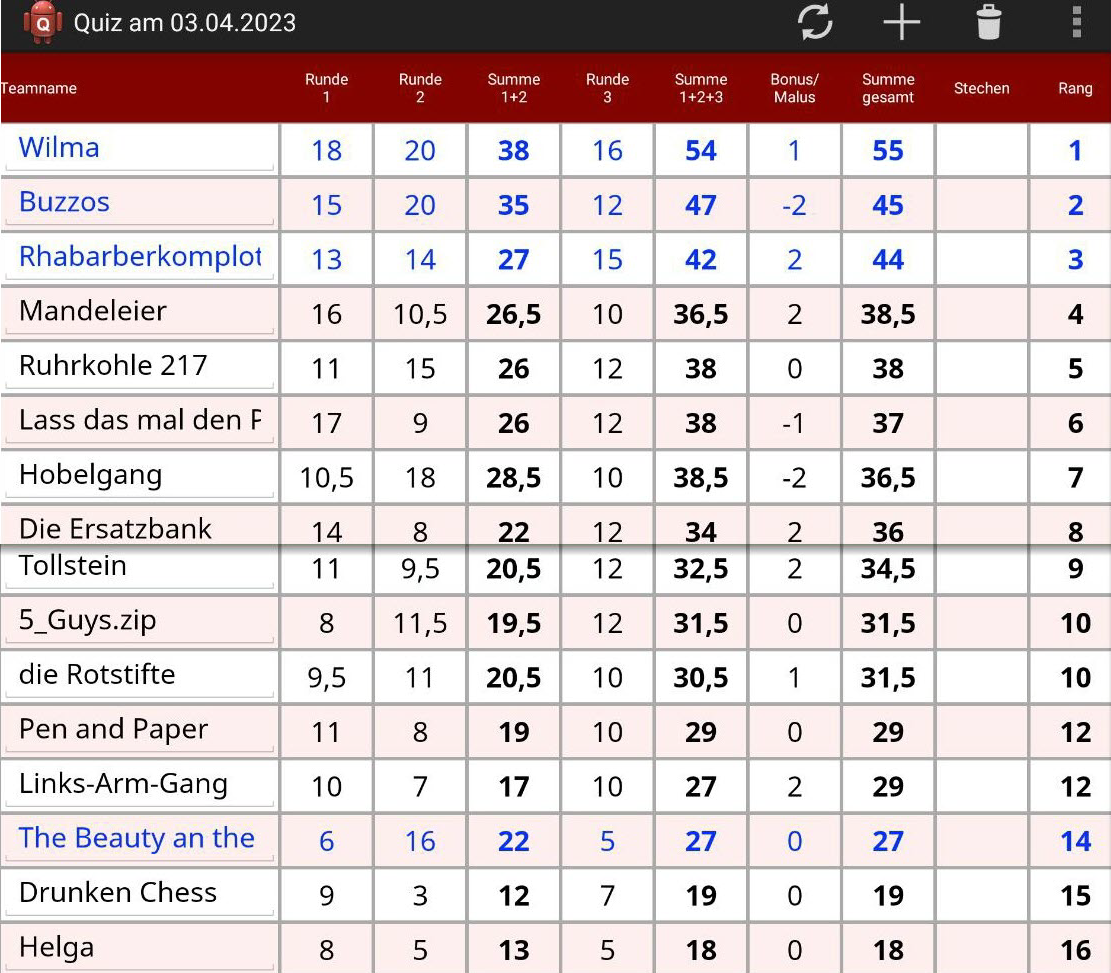Select the Drunken Chess team name
This screenshot has width=1111, height=973.
tap(138, 893)
